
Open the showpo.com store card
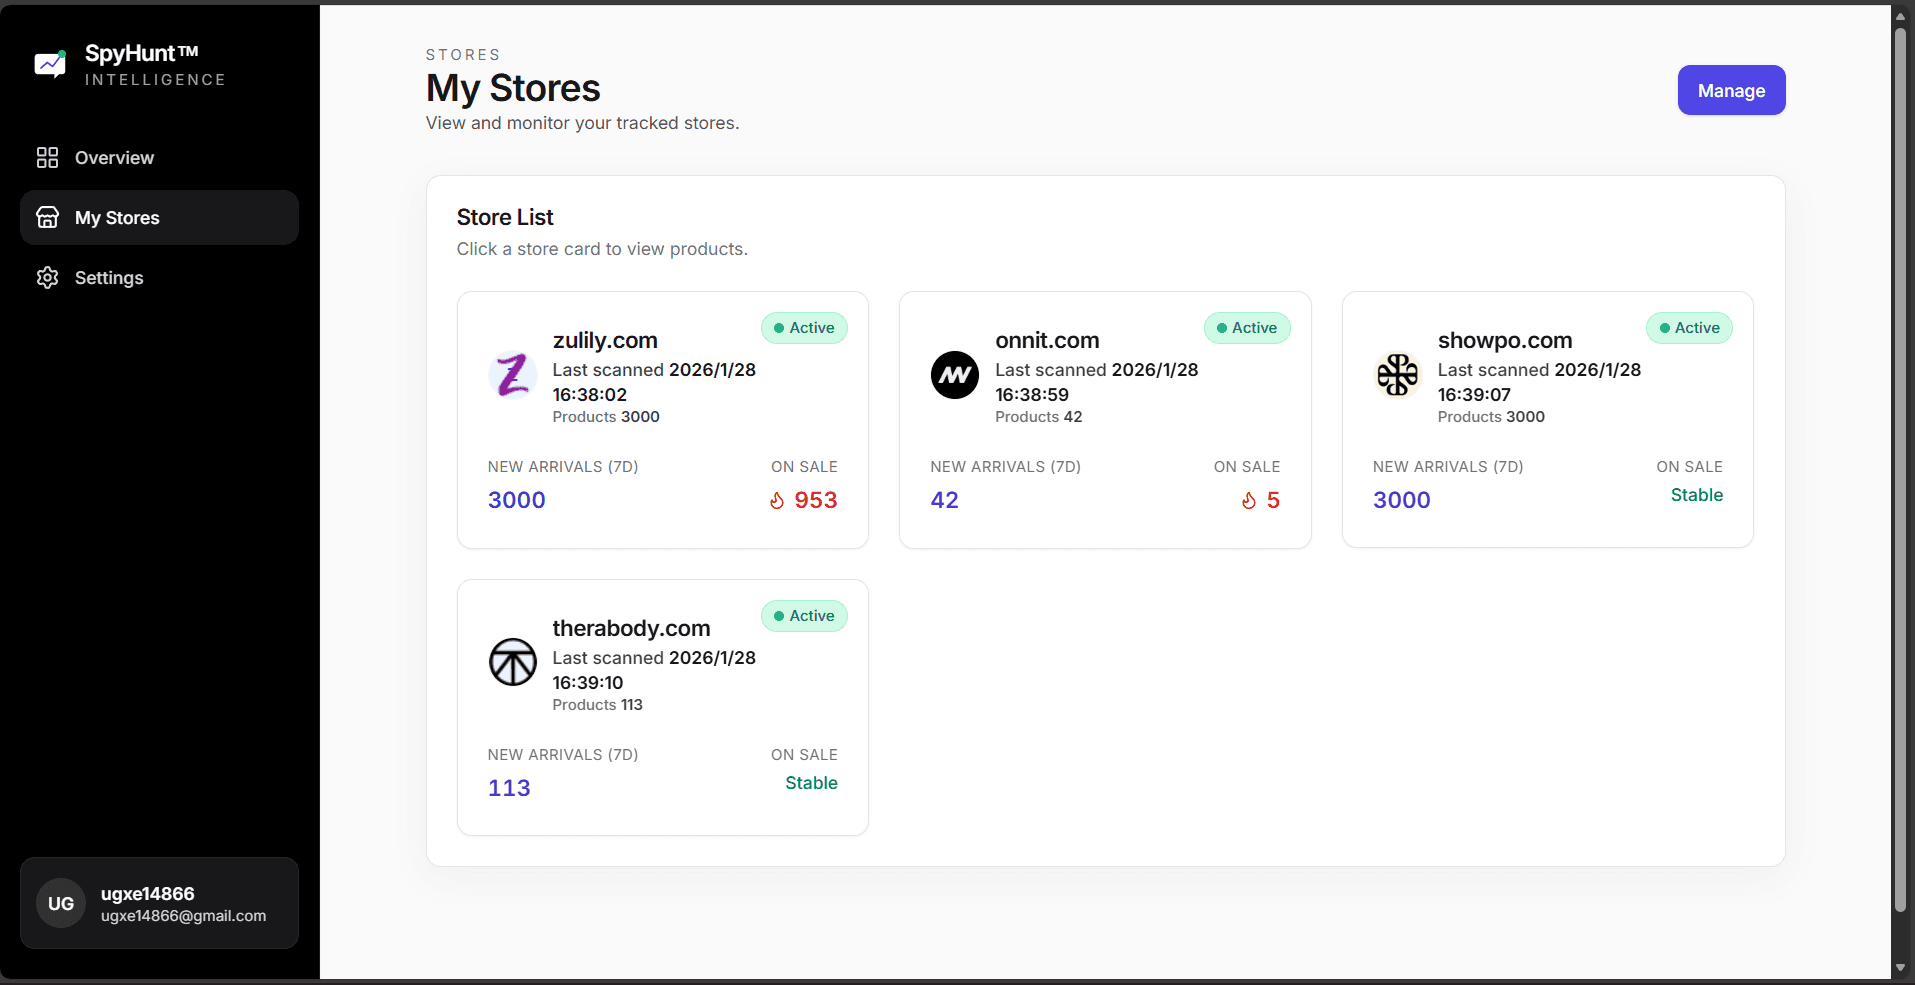[1547, 420]
